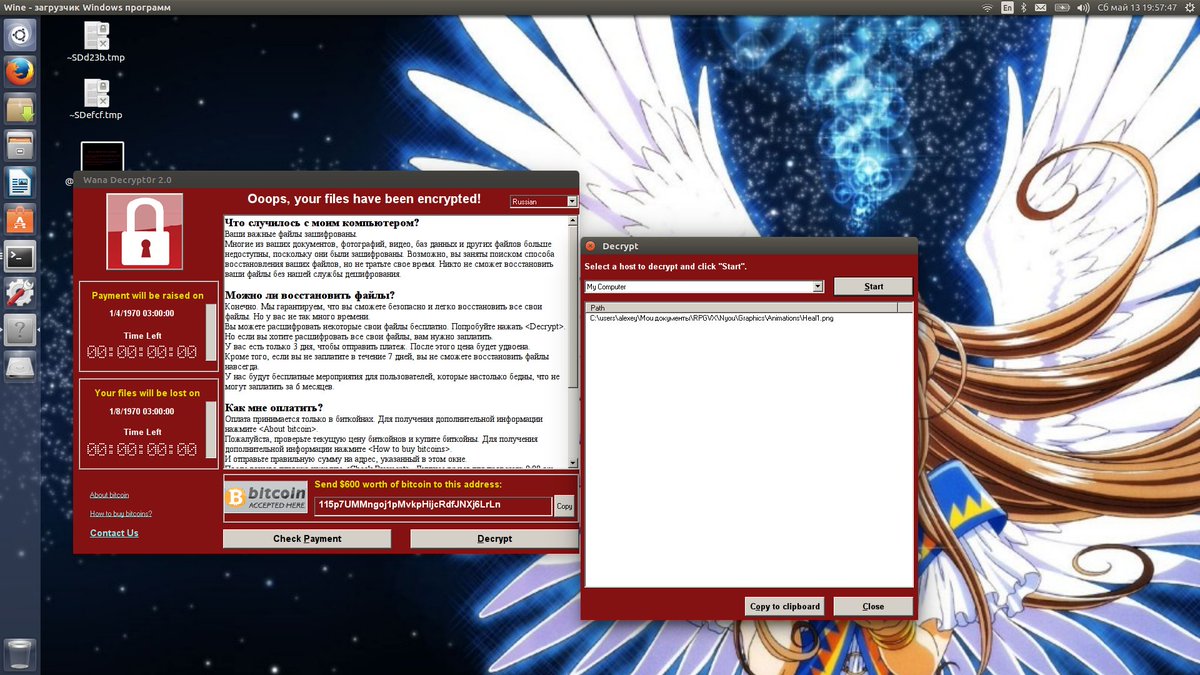Click the 'Payment will be raised on' label
This screenshot has width=1200, height=675.
click(147, 295)
